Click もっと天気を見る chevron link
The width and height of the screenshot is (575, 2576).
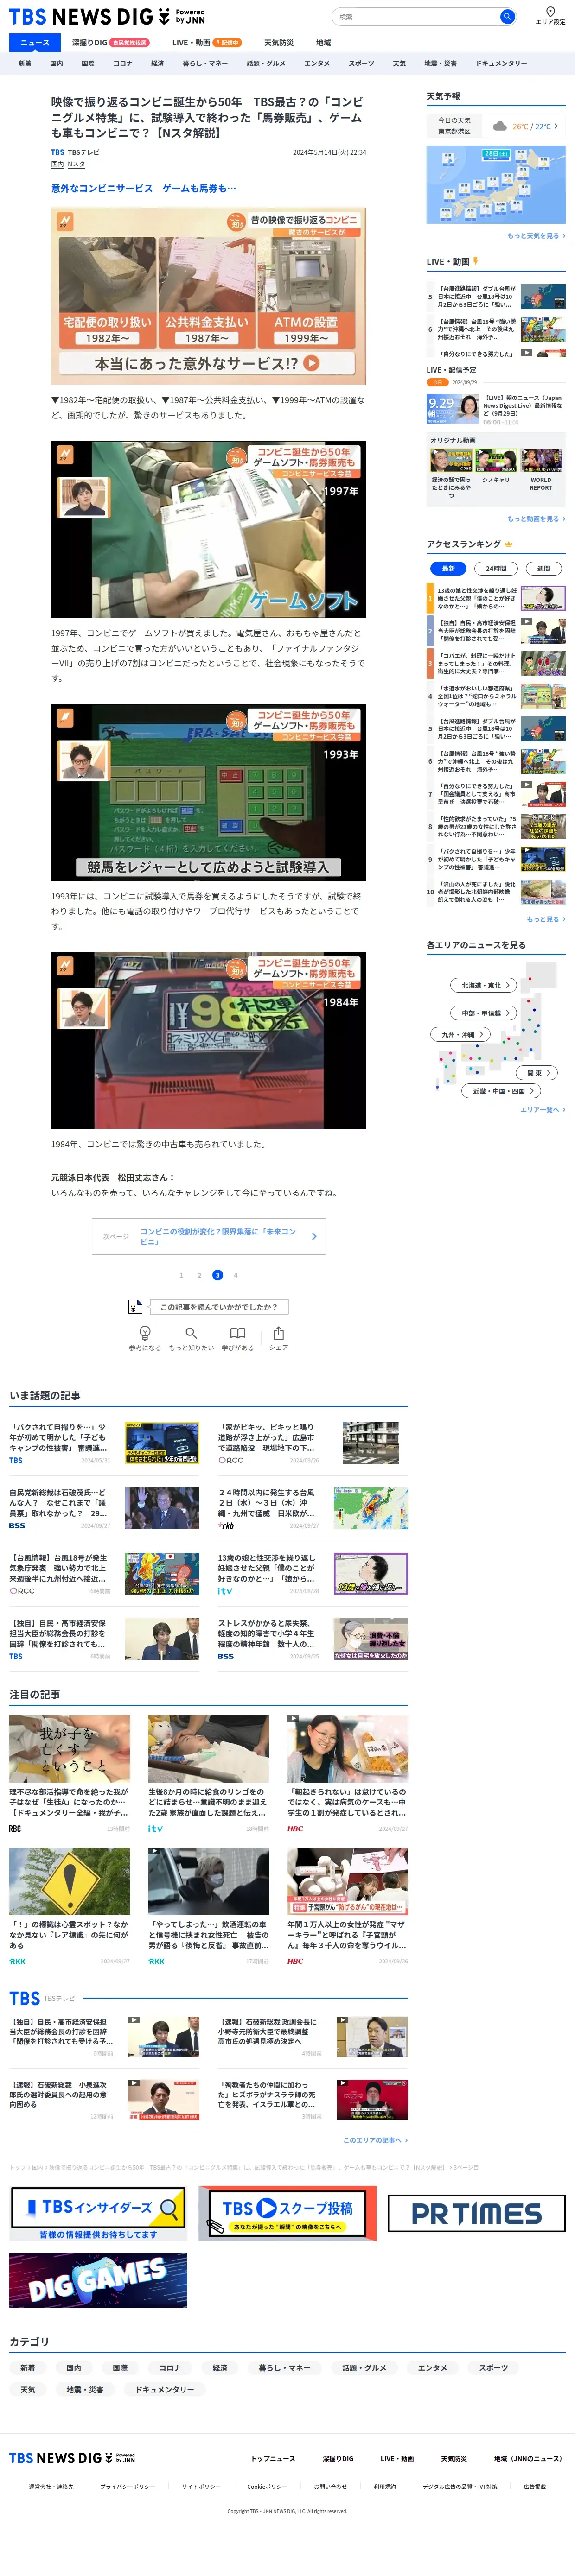(536, 236)
